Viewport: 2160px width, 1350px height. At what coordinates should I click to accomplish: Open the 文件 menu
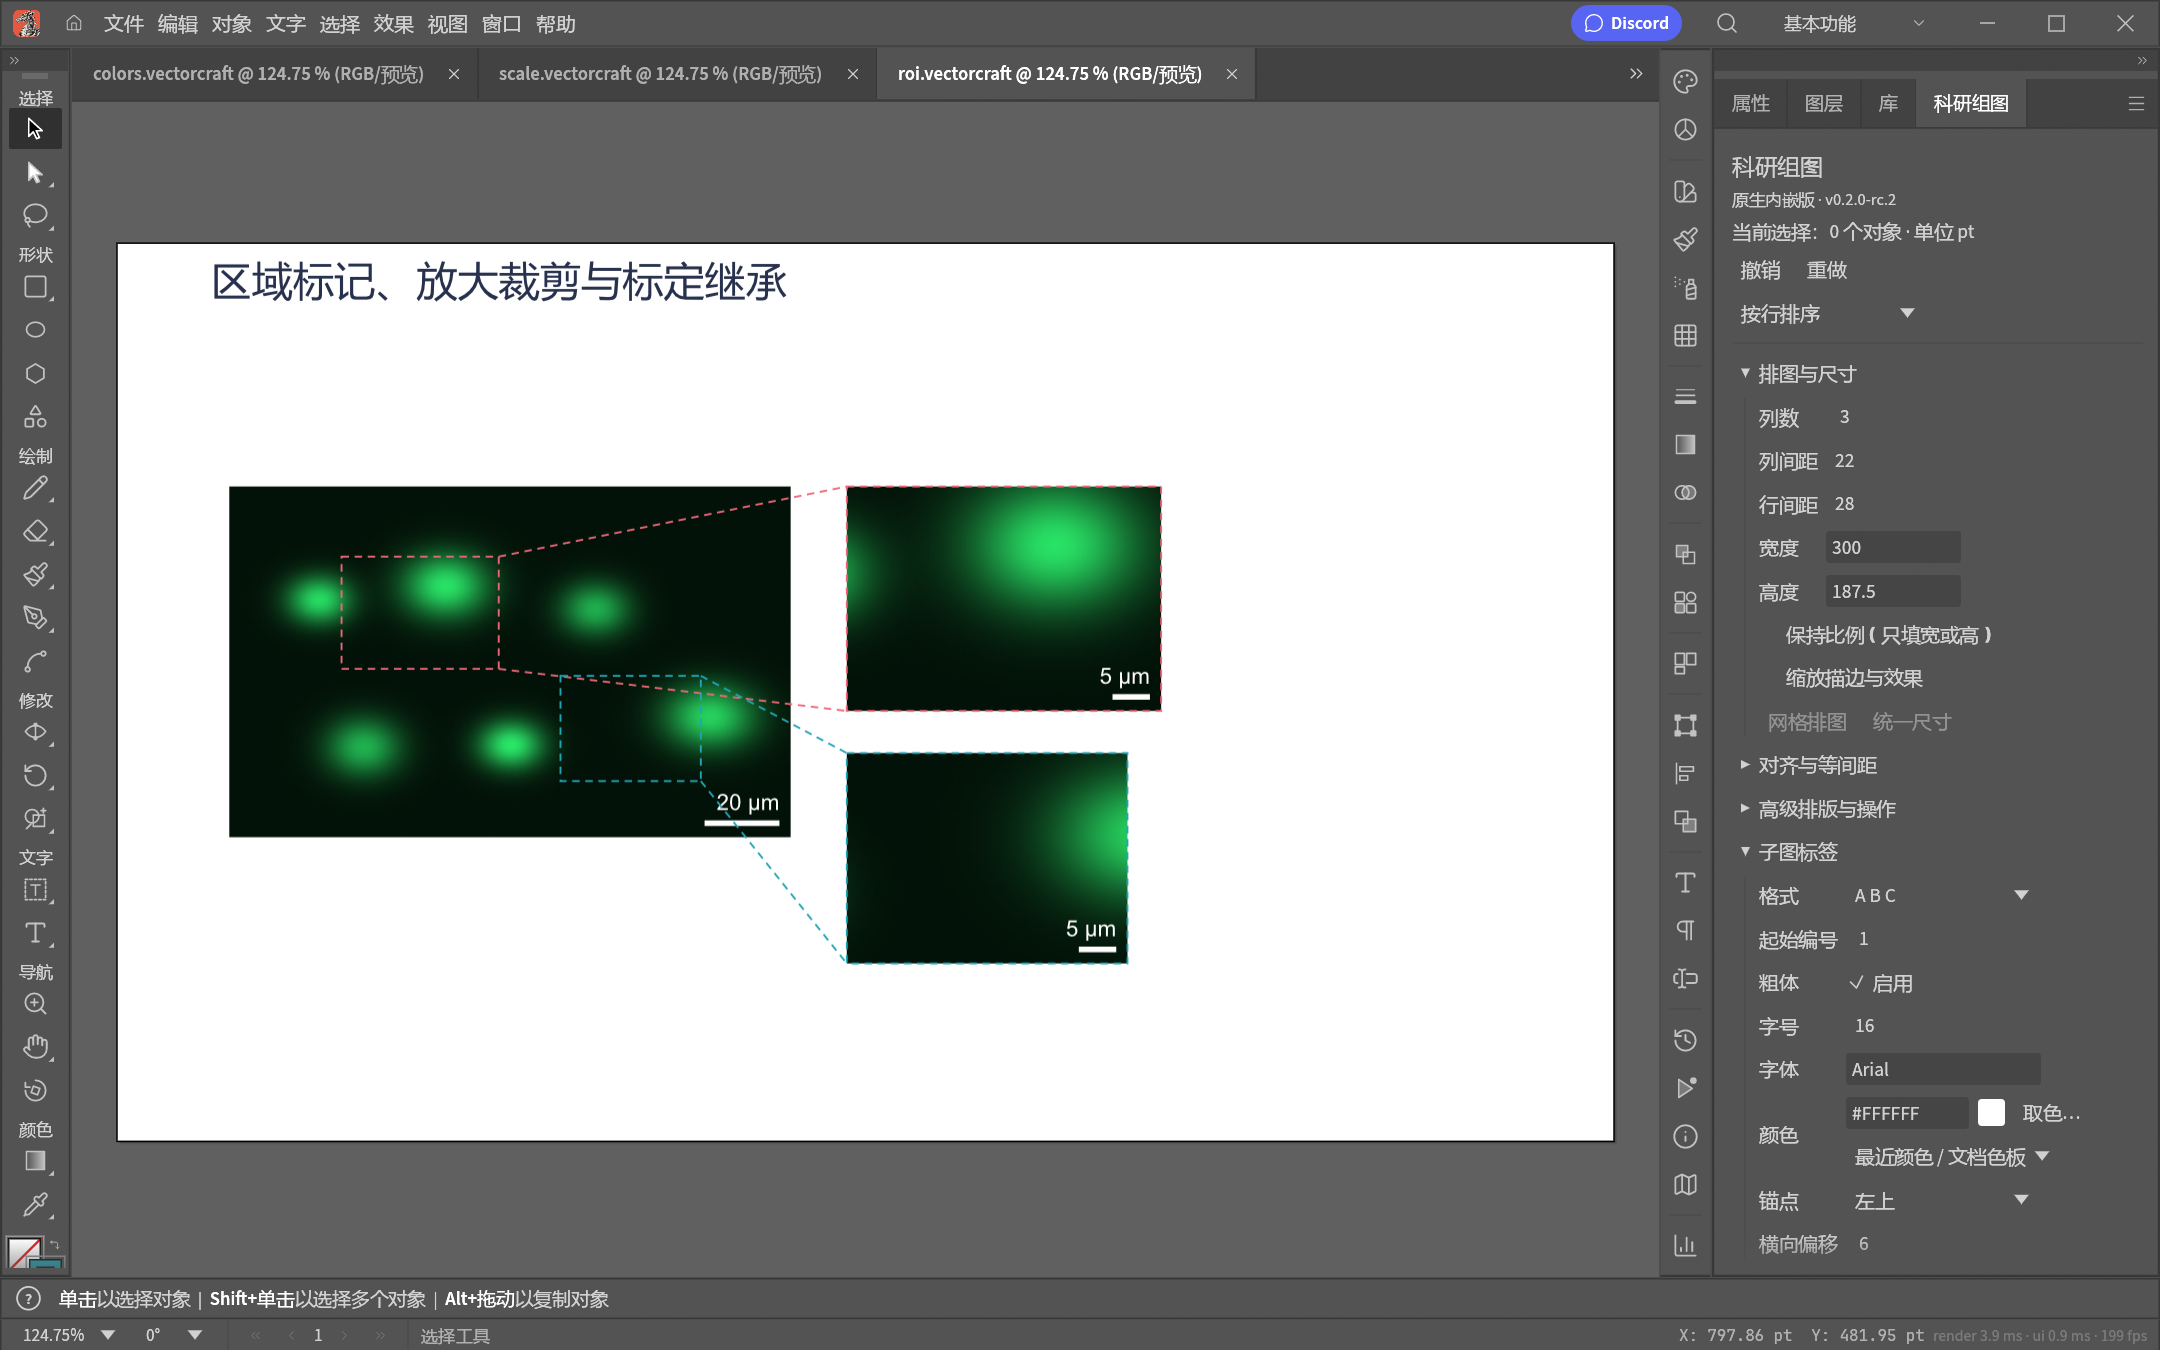pyautogui.click(x=123, y=24)
